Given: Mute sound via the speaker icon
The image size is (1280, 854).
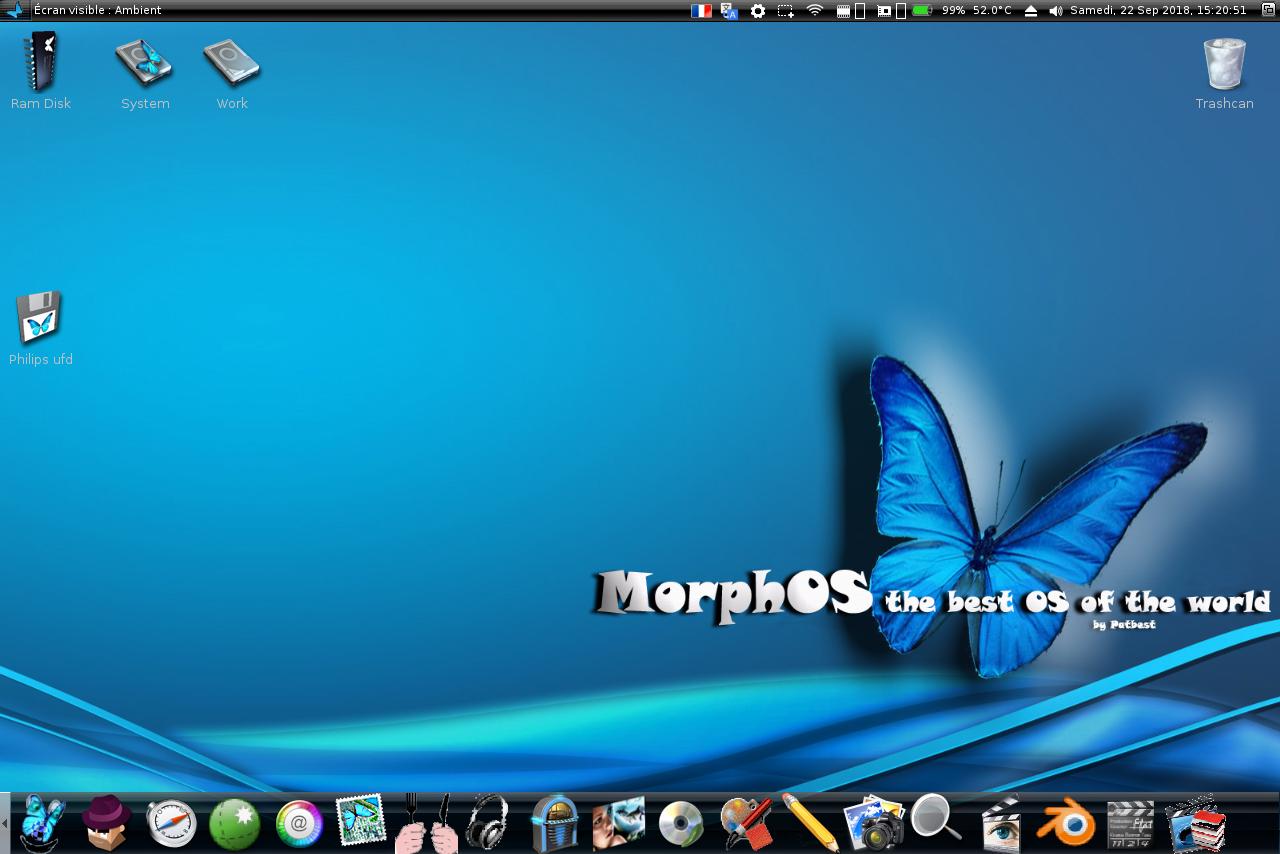Looking at the screenshot, I should (1056, 10).
